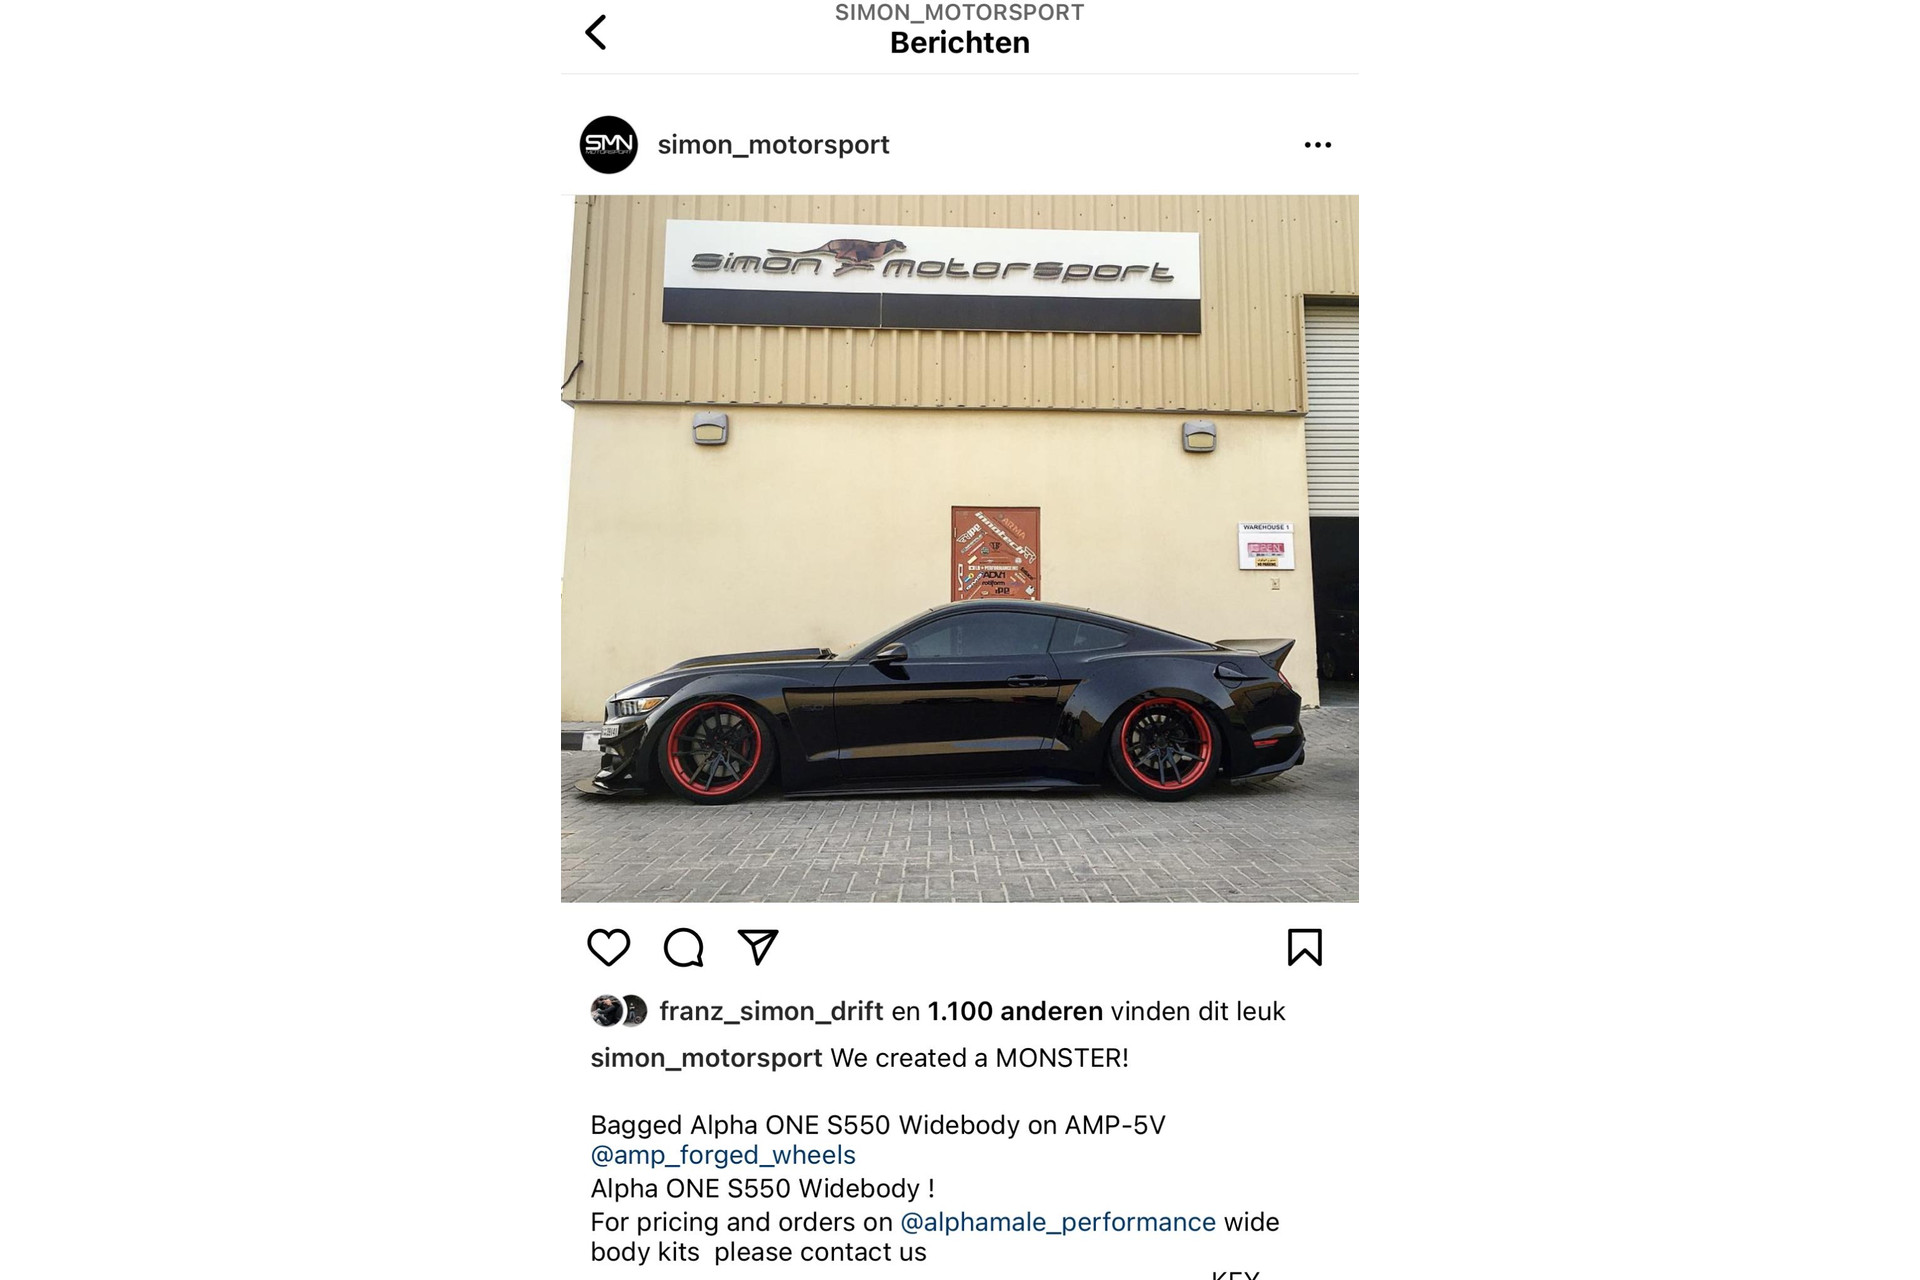The height and width of the screenshot is (1280, 1920).
Task: Click SIMON_MOTORSPORT header account label
Action: pyautogui.click(x=959, y=12)
